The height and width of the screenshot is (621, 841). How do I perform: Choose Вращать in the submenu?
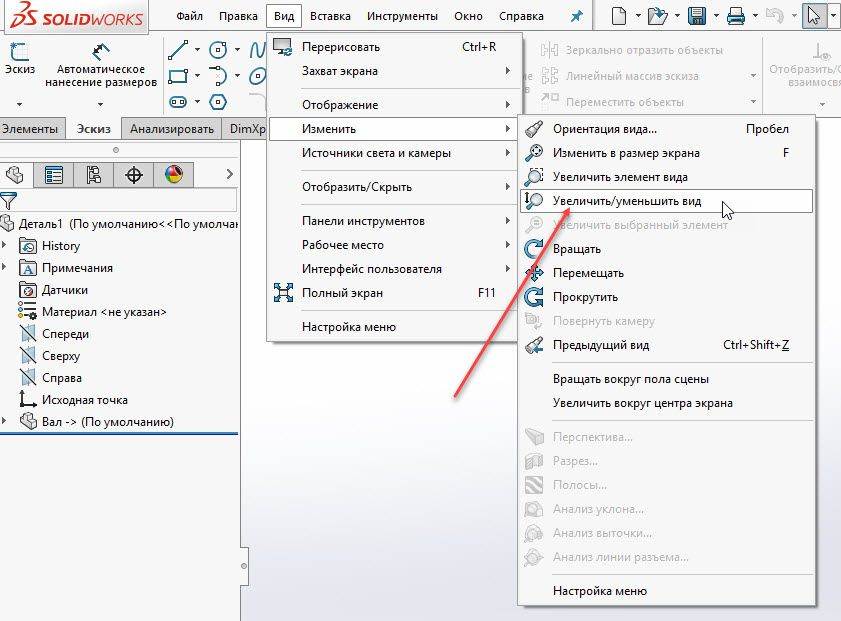(667, 249)
